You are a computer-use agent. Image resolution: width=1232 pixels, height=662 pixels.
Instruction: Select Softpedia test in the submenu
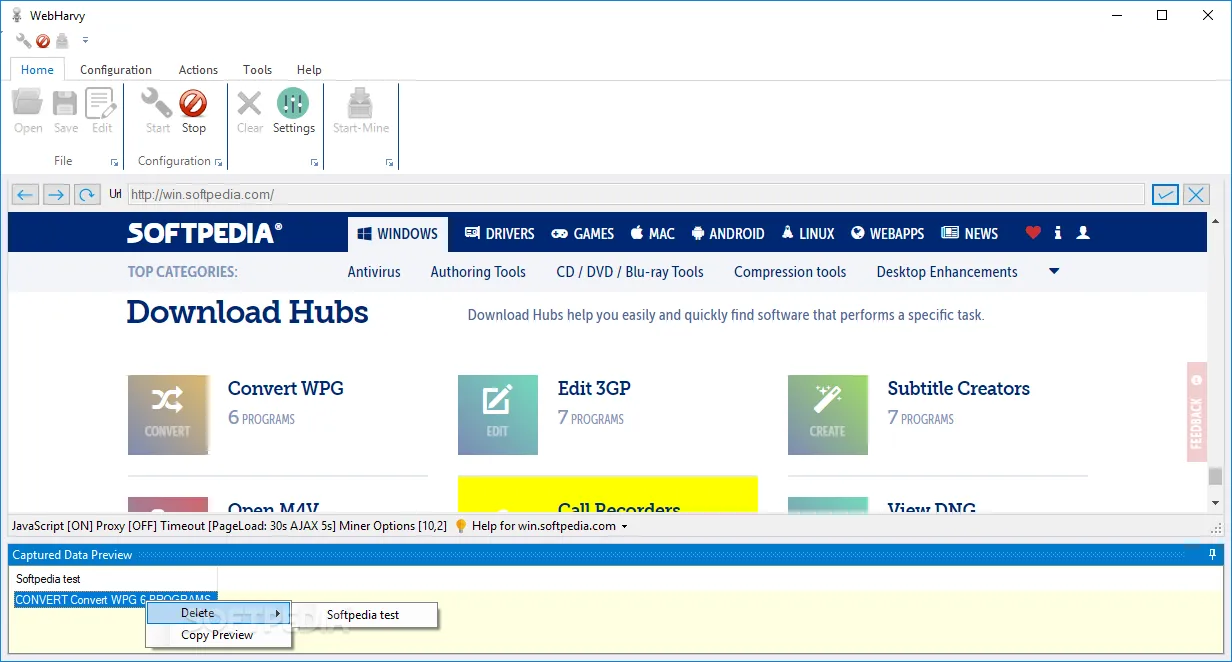click(x=363, y=615)
